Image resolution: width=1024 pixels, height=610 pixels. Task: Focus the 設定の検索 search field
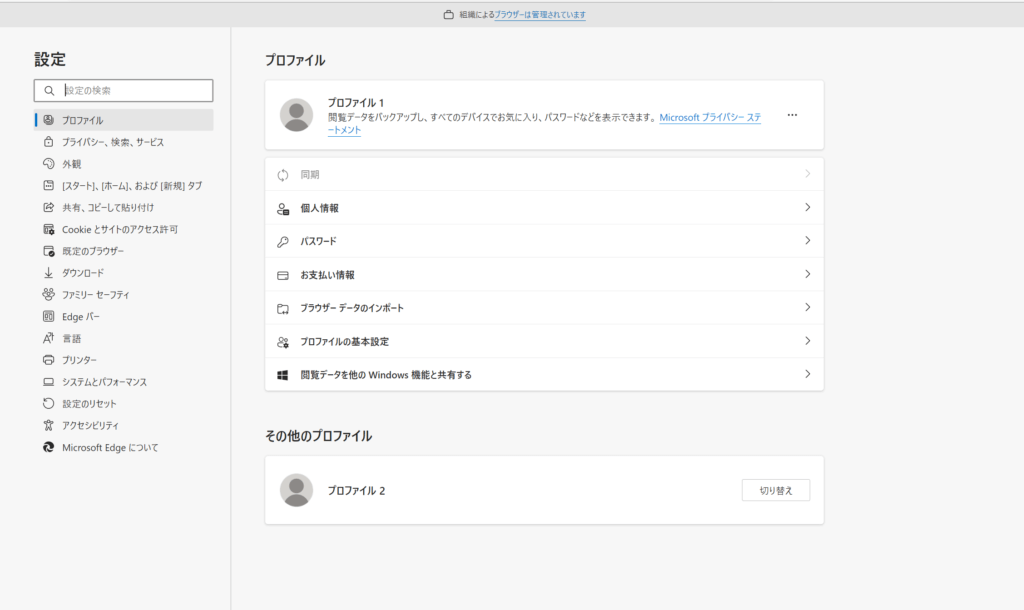(x=135, y=90)
